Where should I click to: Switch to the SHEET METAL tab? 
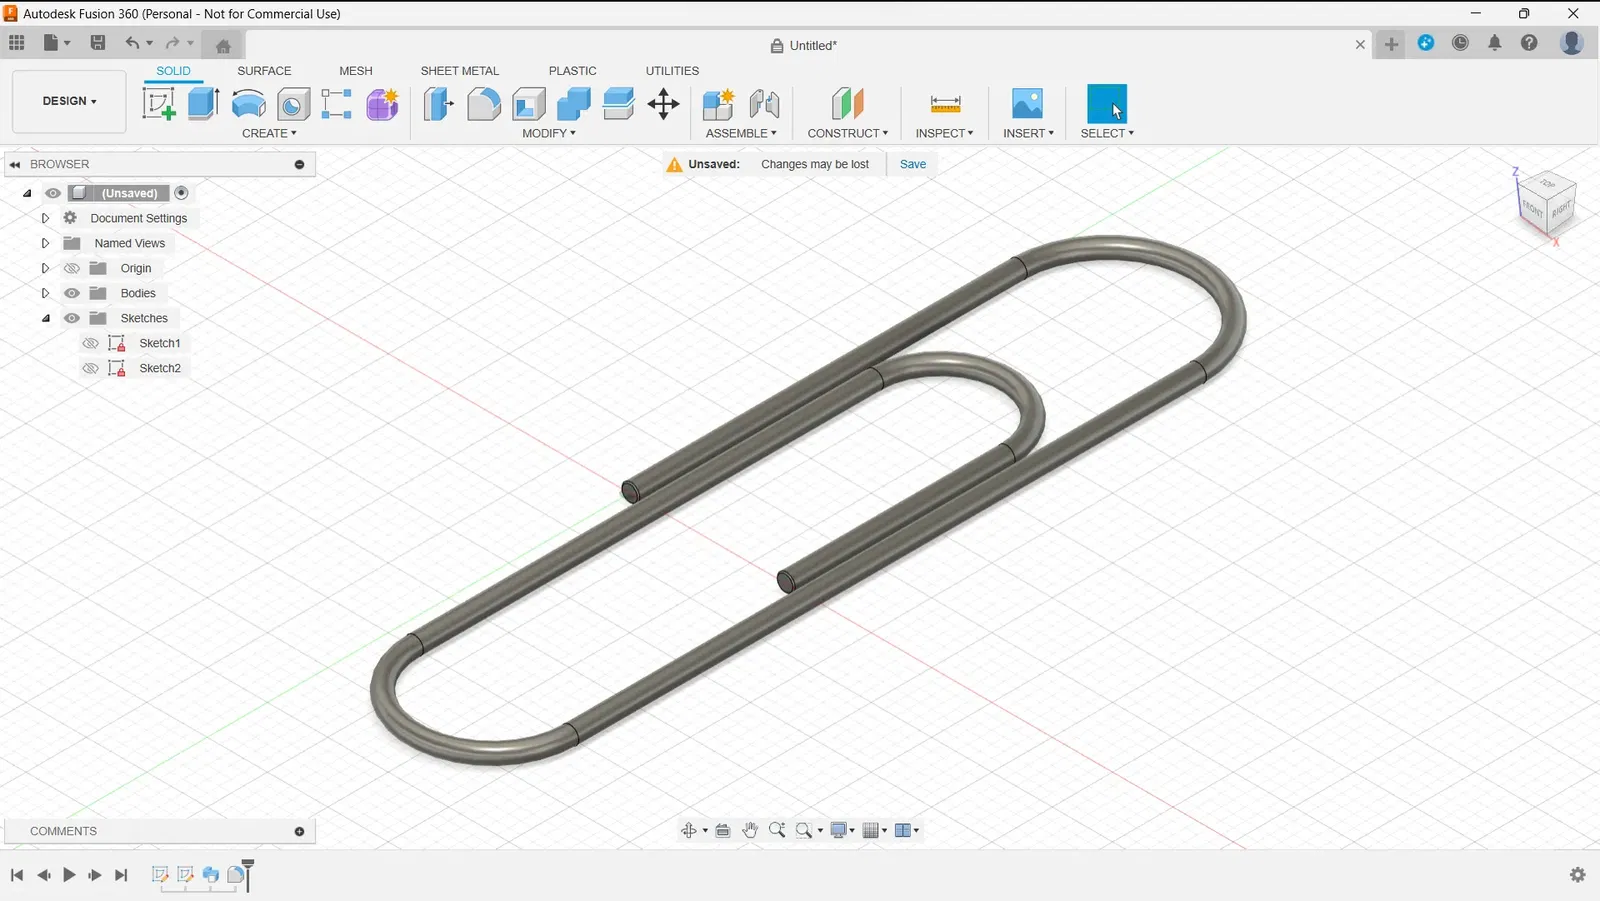(x=460, y=71)
